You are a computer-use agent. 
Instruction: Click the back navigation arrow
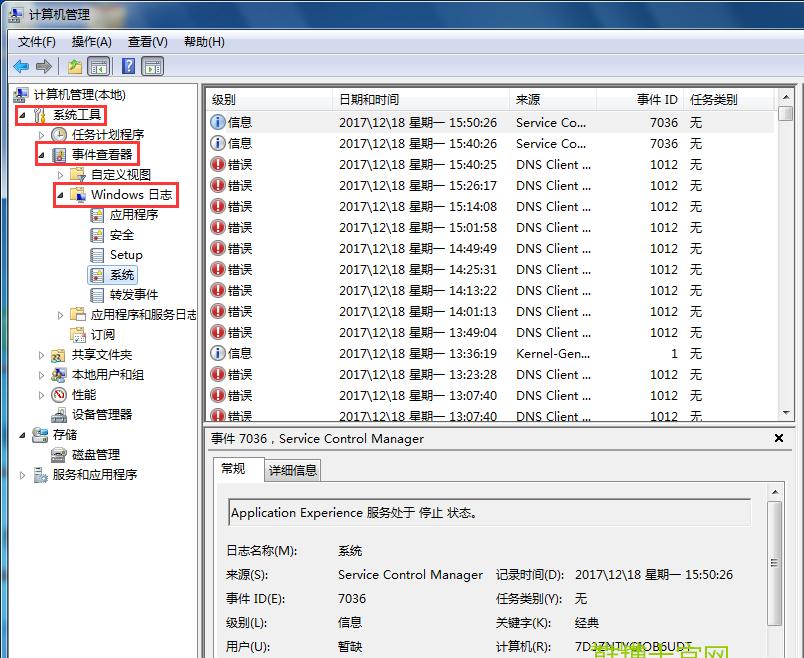coord(22,66)
